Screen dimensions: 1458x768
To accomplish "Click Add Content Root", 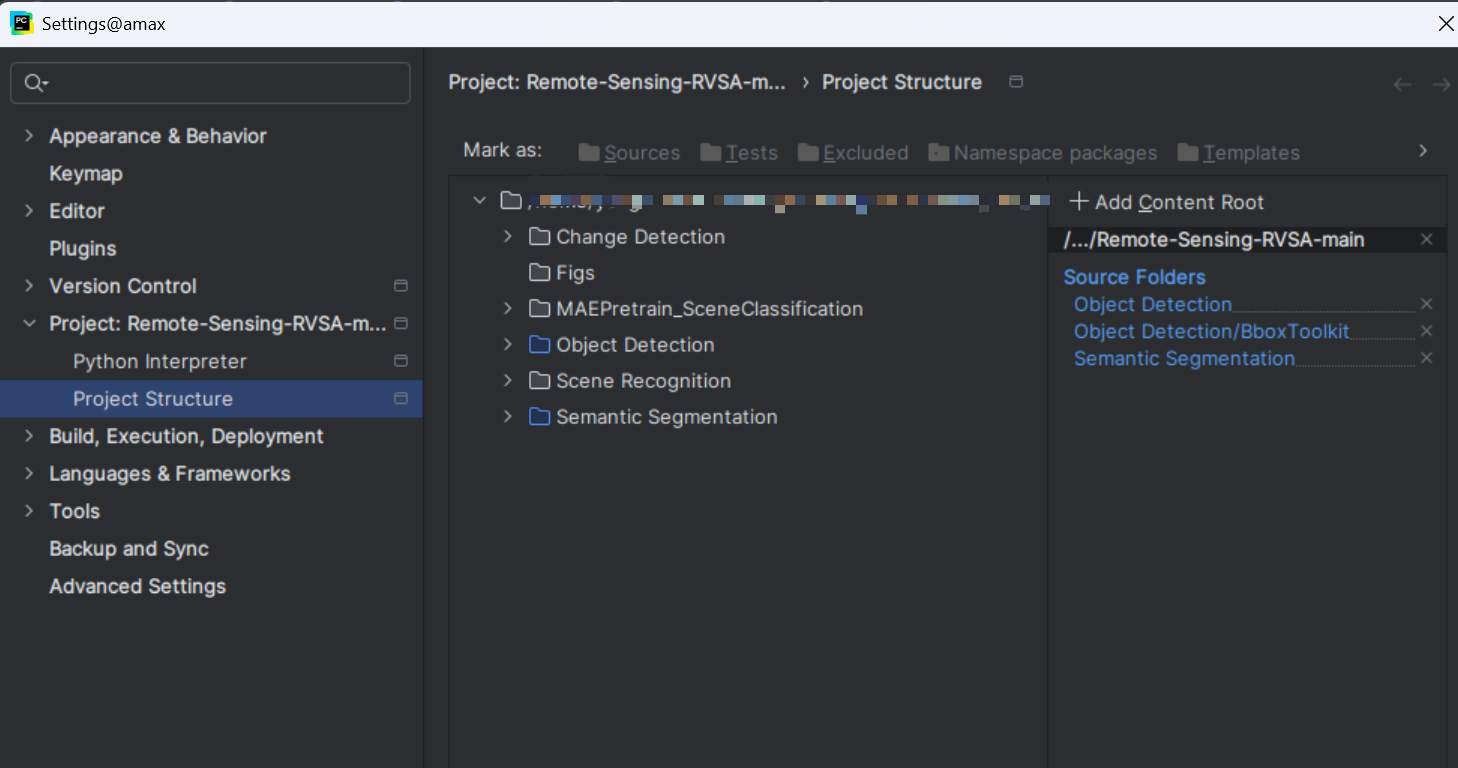I will point(1167,202).
